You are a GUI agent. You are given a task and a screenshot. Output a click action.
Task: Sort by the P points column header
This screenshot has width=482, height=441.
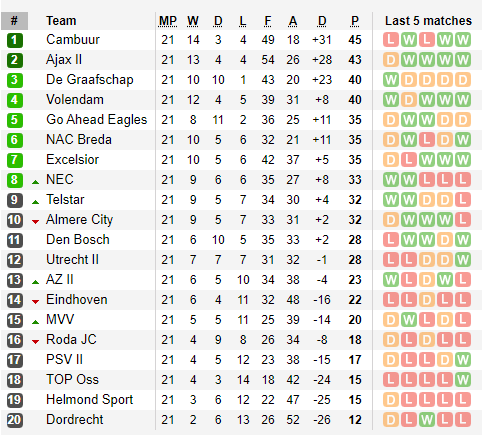[355, 21]
